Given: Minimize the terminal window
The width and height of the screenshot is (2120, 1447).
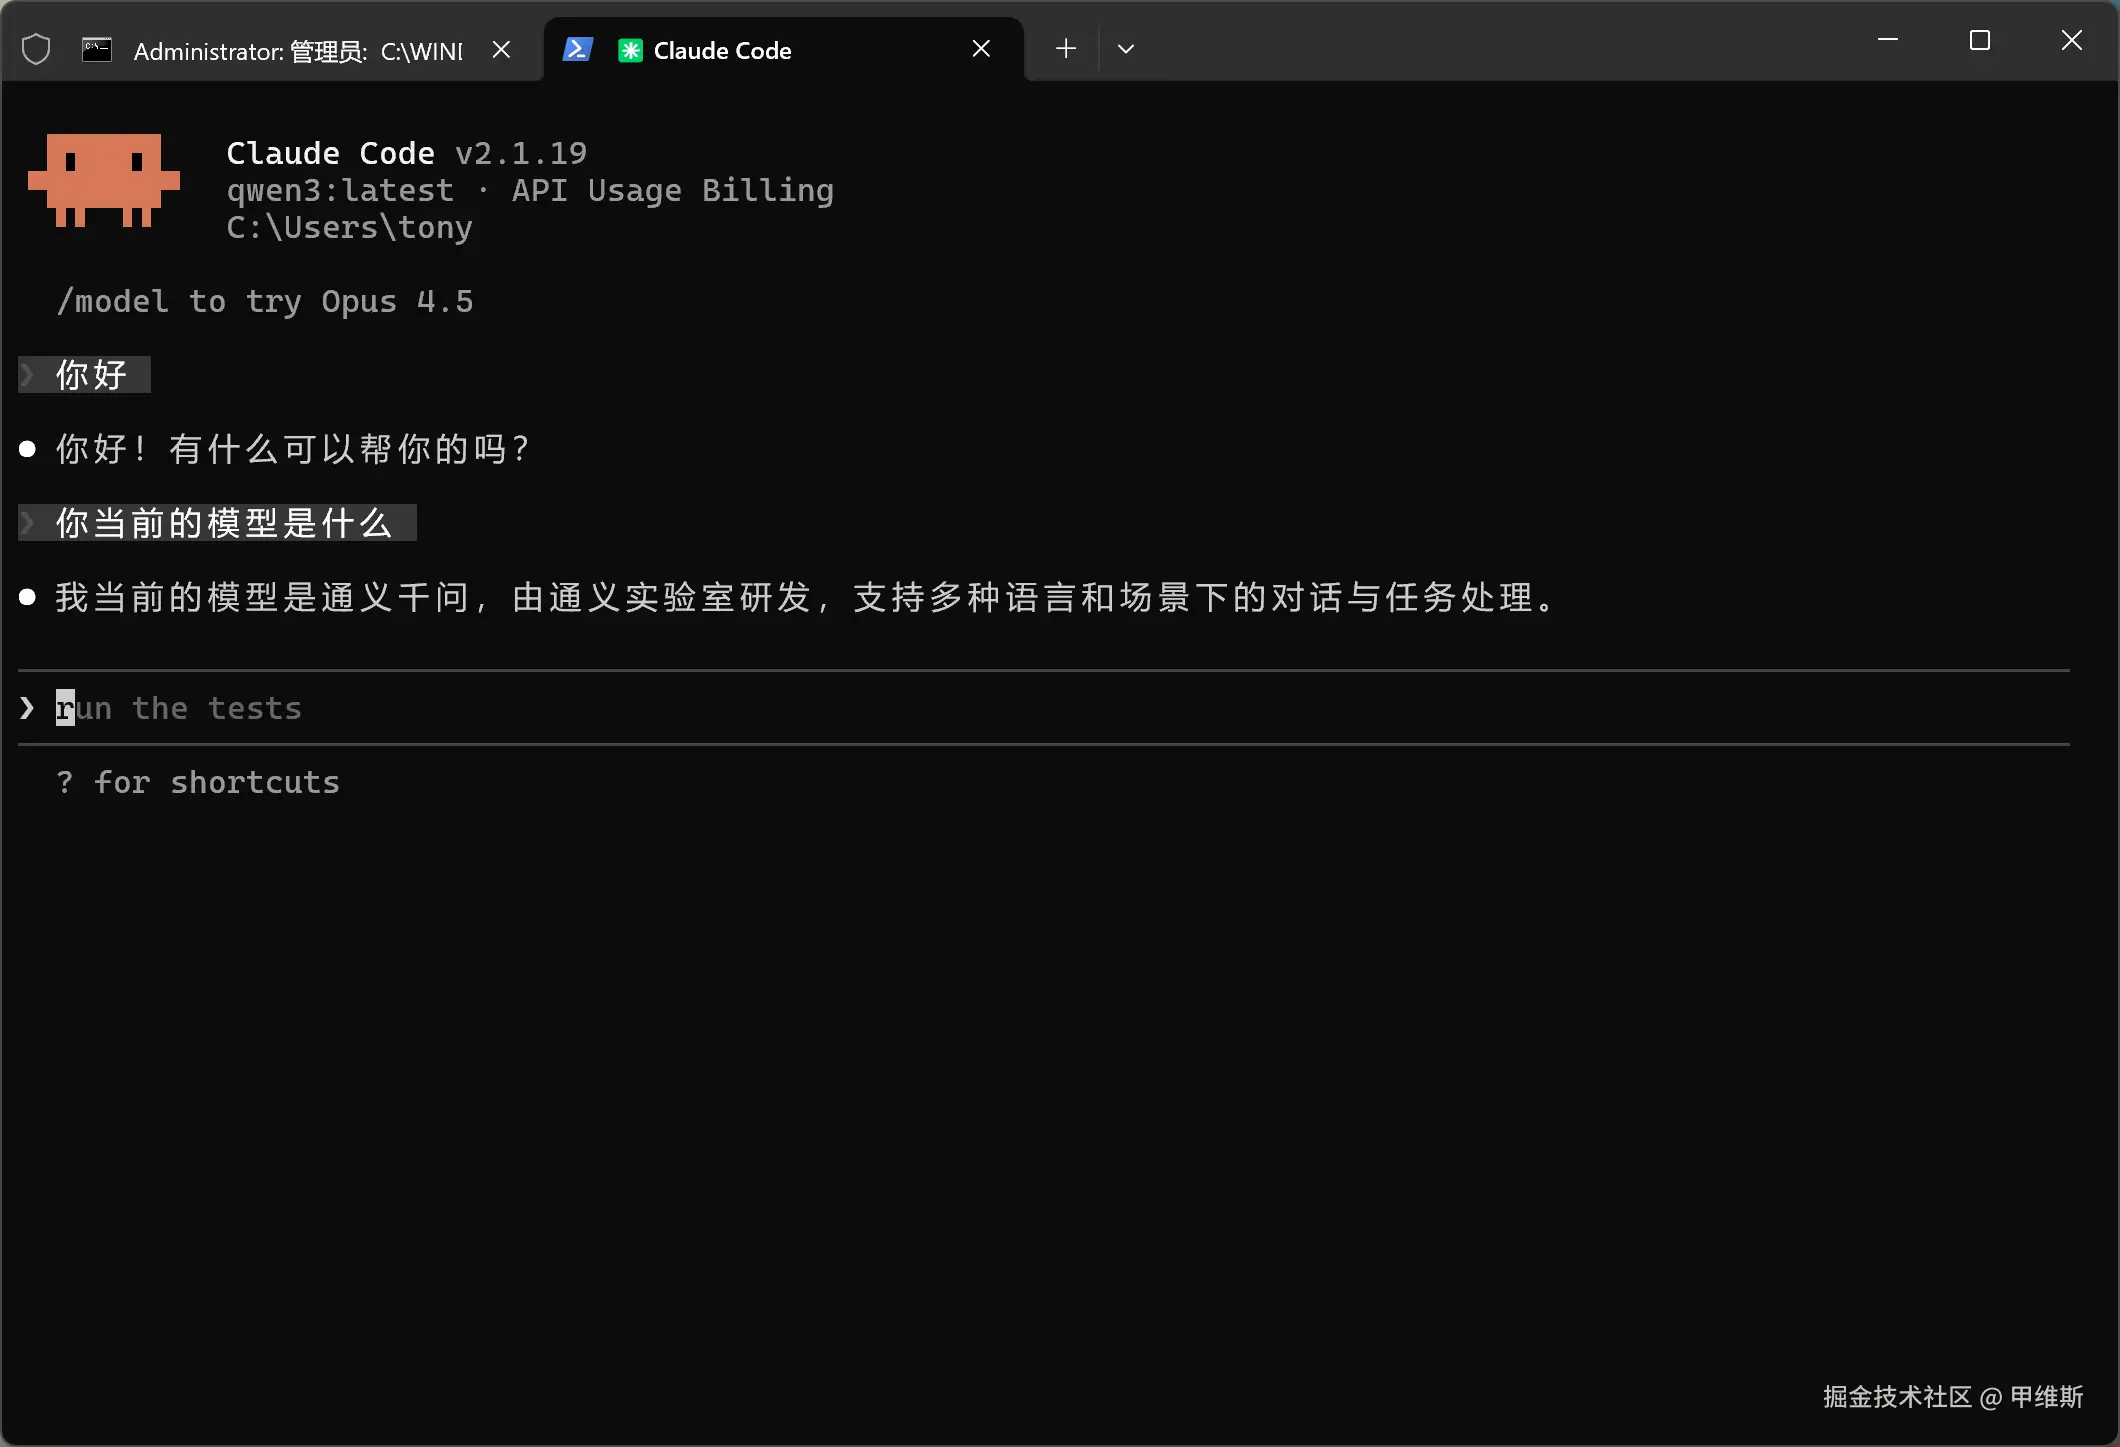Looking at the screenshot, I should point(1887,41).
